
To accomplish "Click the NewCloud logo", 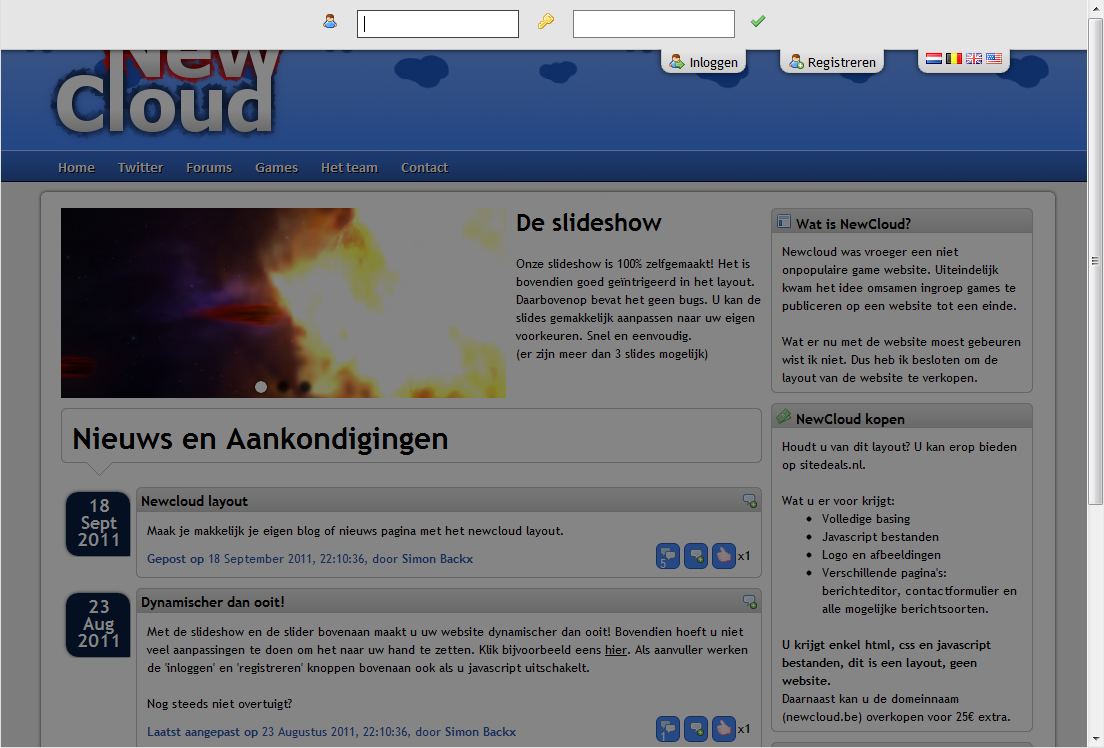I will (165, 93).
